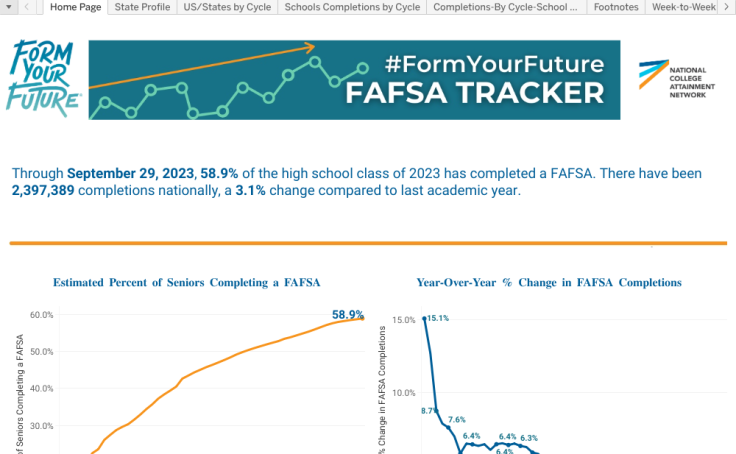Click the Year-Over-Year % Change chart title
736x454 pixels.
tap(549, 283)
